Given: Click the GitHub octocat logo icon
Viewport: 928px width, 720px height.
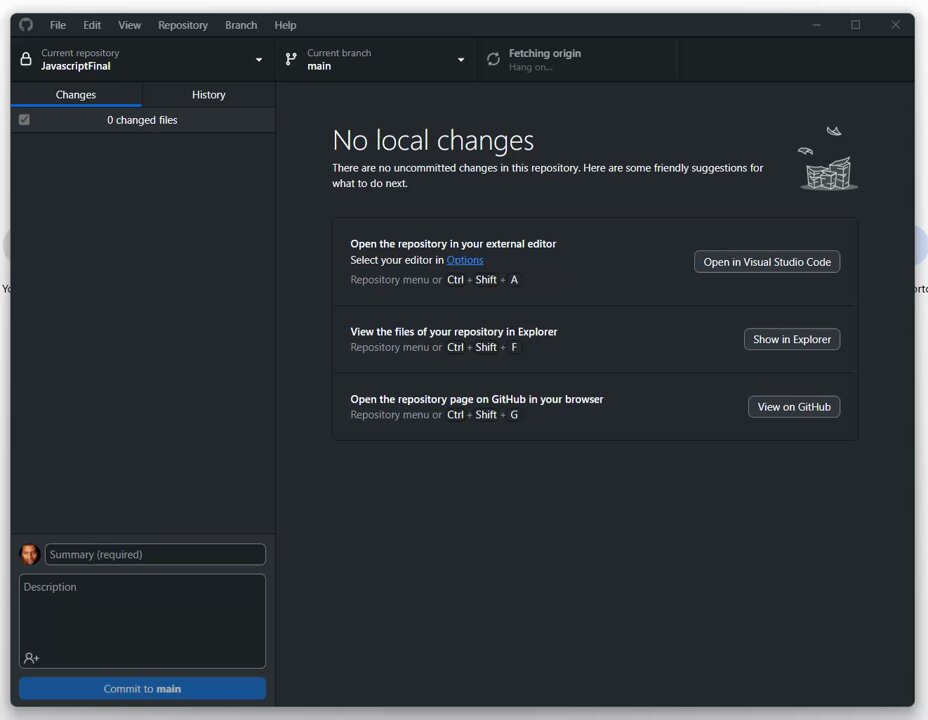Looking at the screenshot, I should (x=25, y=25).
